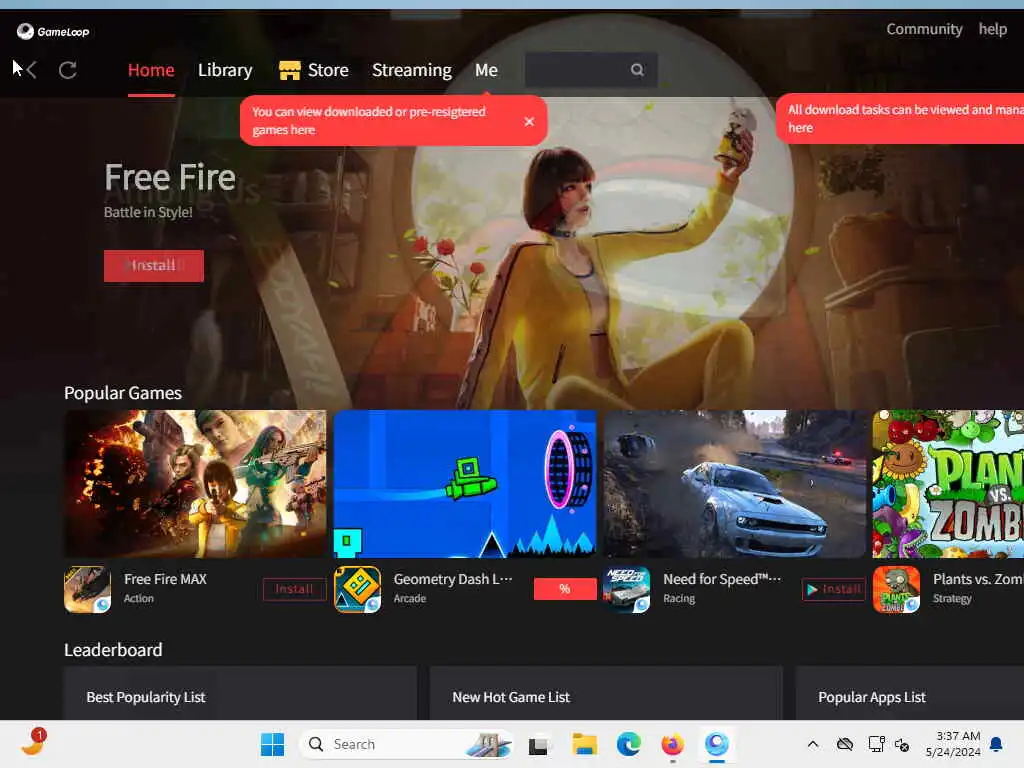
Task: Go back with the back arrow
Action: (31, 70)
